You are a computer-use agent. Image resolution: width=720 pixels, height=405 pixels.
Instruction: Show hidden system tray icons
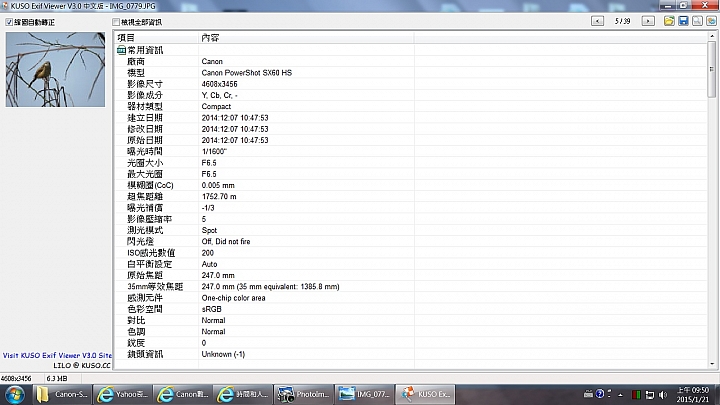tap(620, 395)
